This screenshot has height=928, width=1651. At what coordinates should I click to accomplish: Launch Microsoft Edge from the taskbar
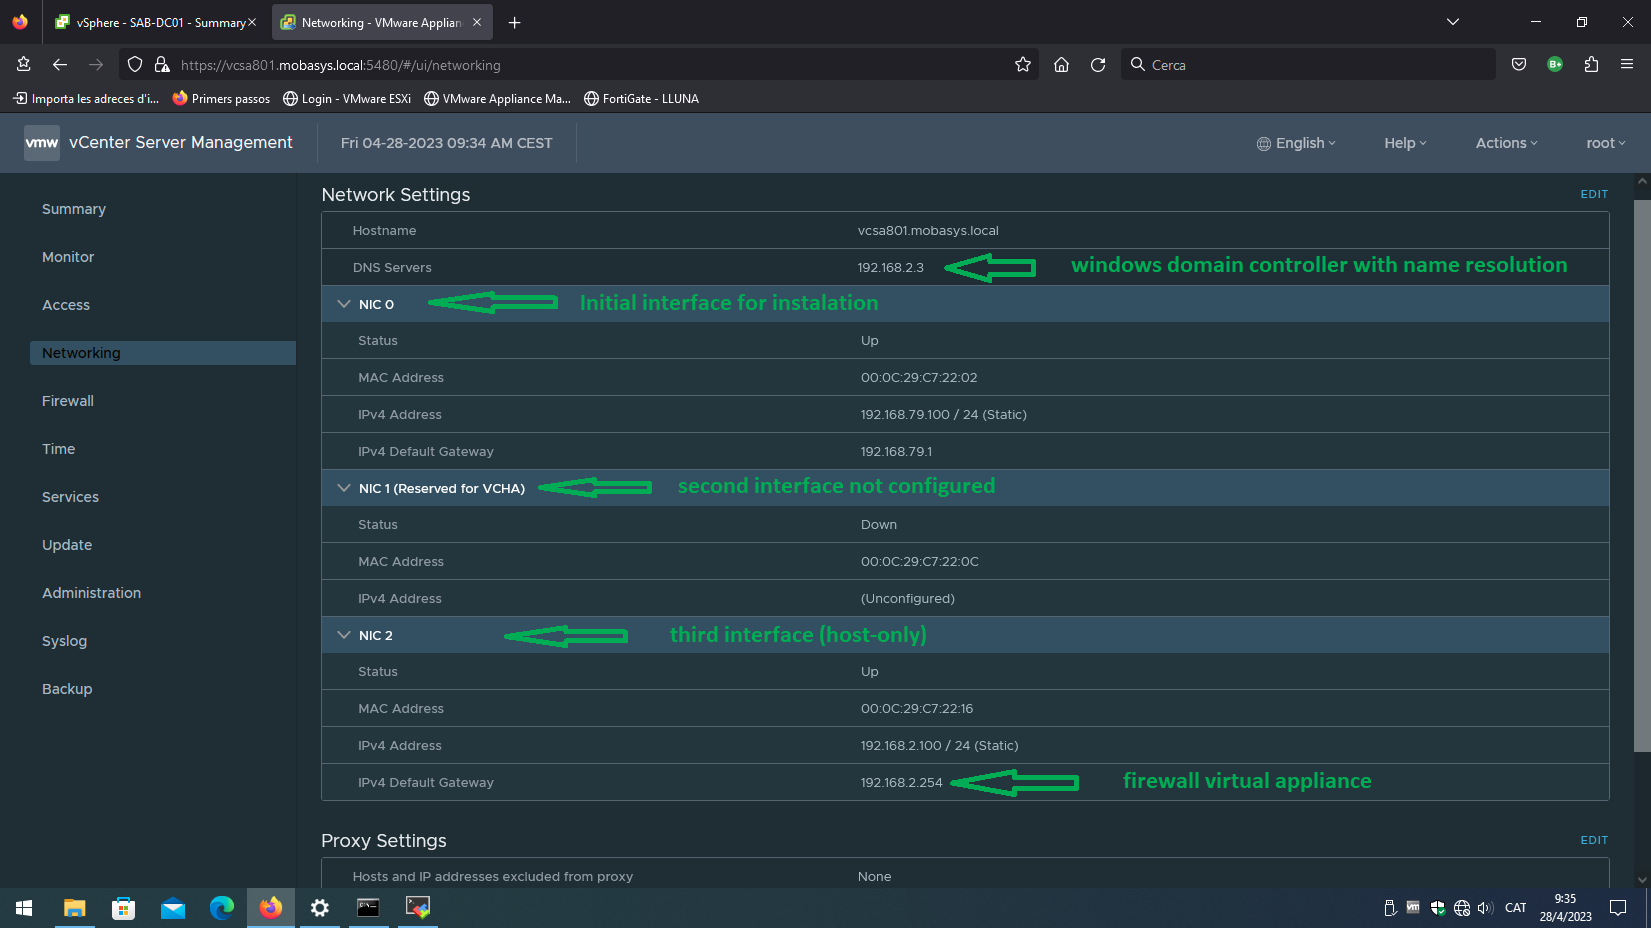click(221, 908)
